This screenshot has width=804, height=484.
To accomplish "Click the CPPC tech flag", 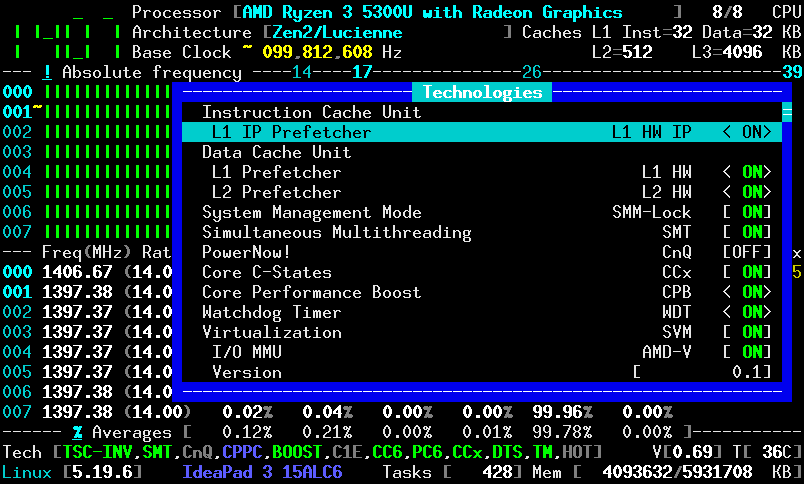I will (x=242, y=452).
